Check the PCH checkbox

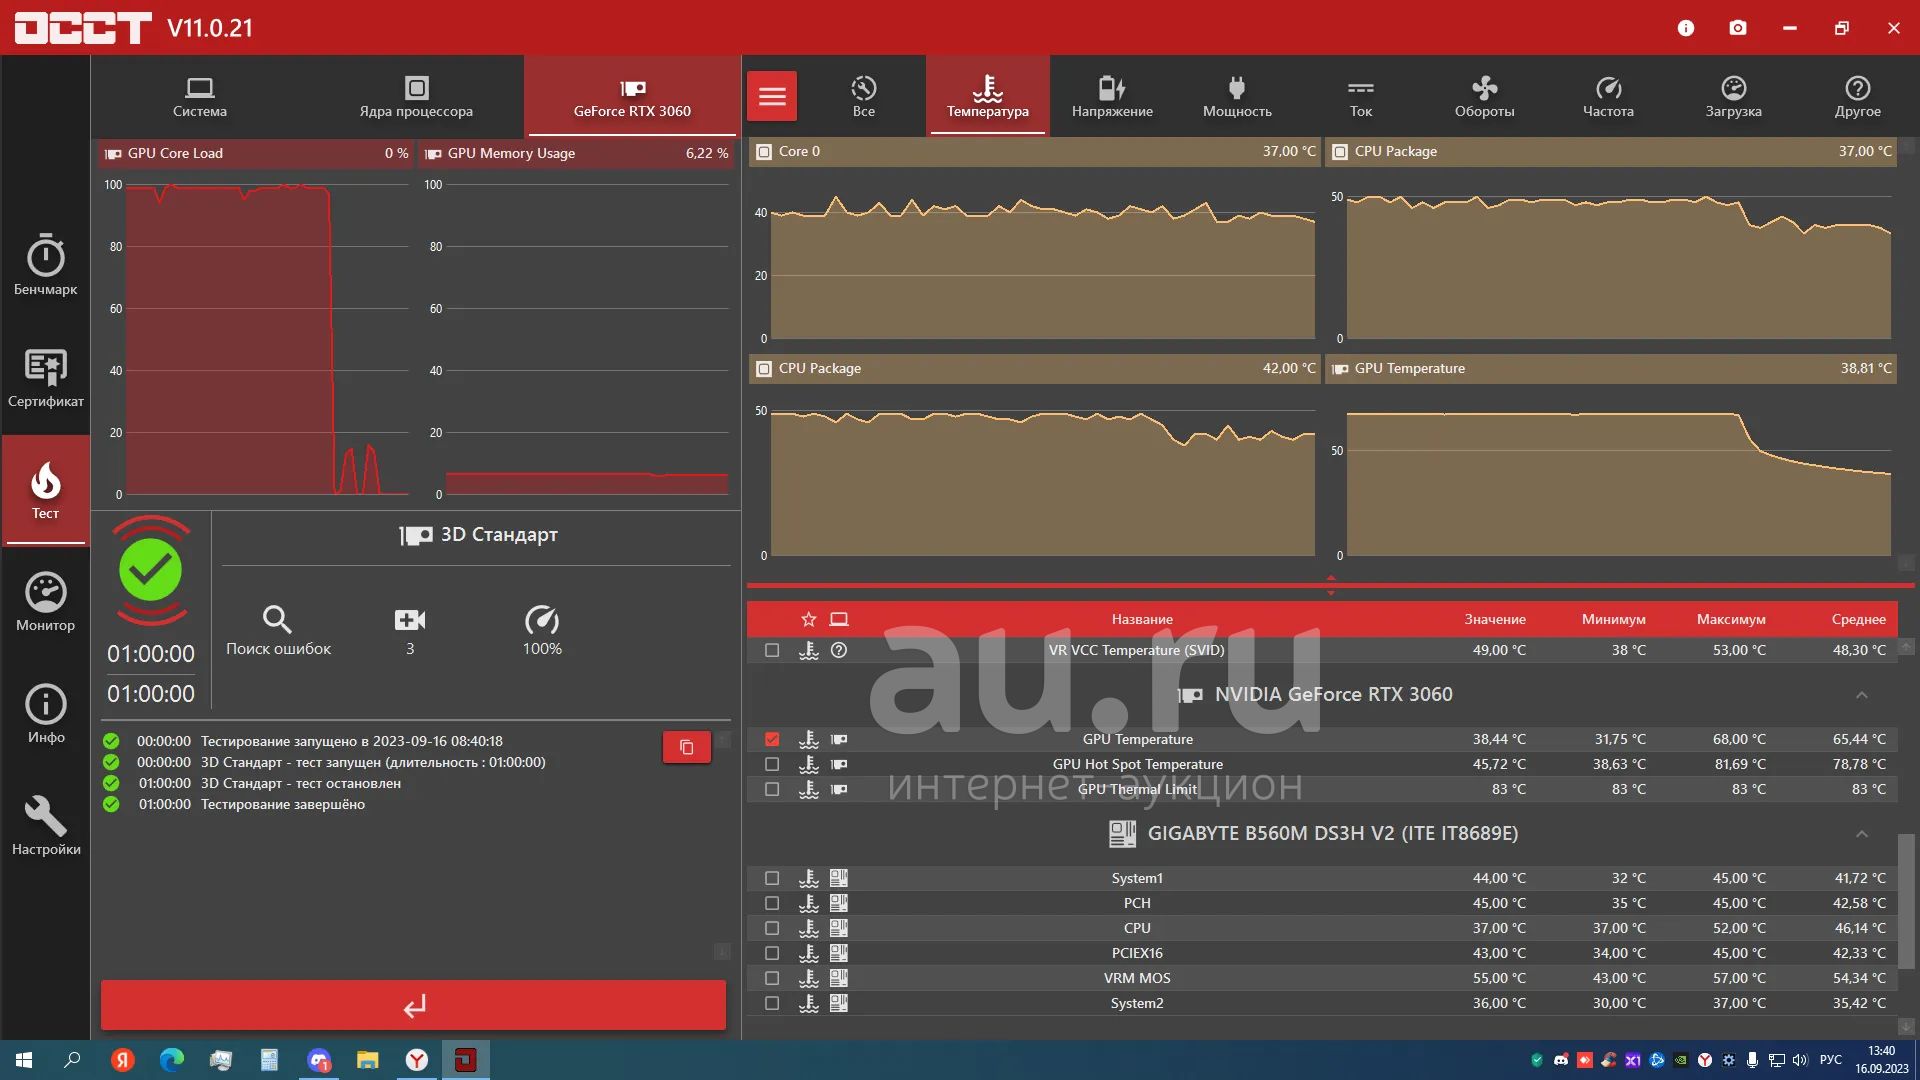pos(772,903)
